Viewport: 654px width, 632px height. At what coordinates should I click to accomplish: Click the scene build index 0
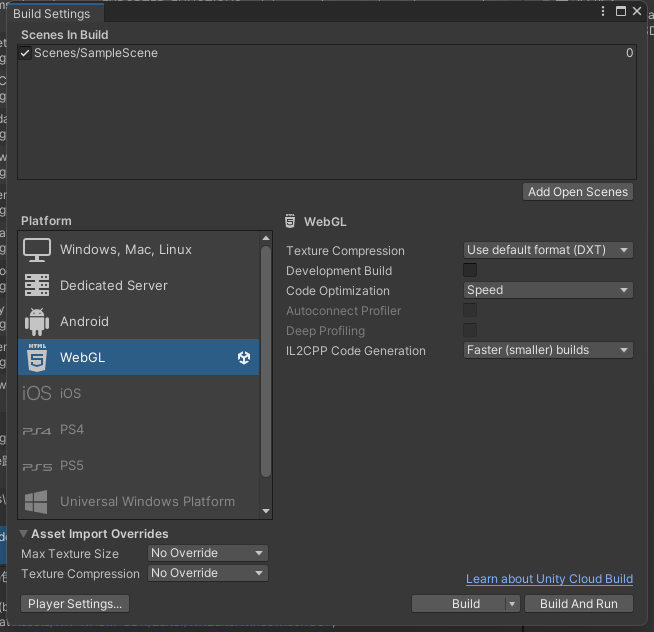(x=629, y=53)
